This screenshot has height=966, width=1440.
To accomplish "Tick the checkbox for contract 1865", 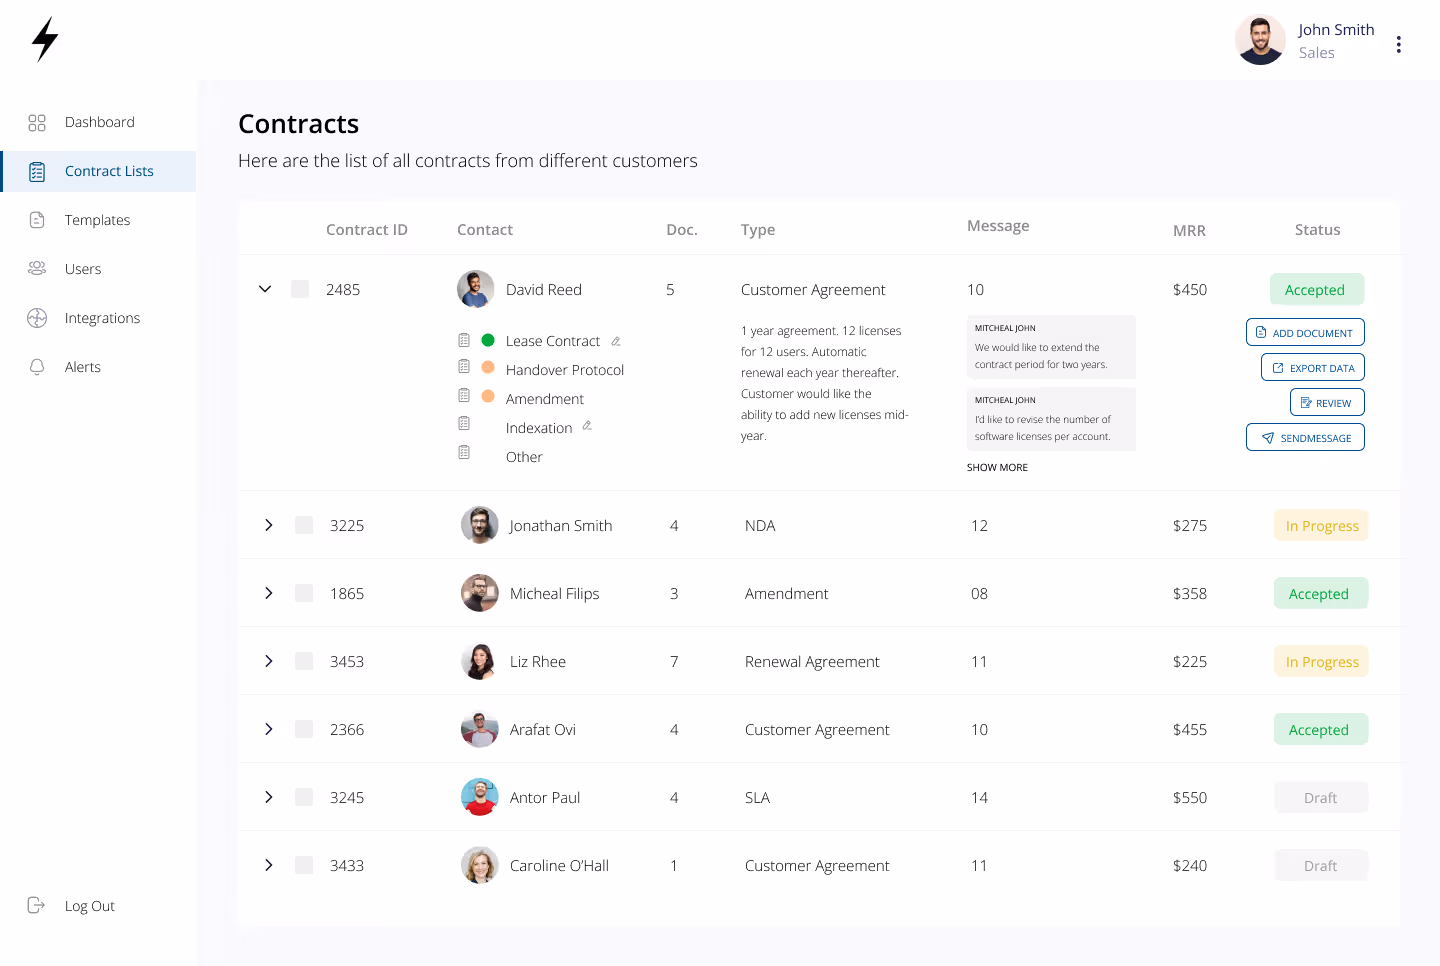I will [x=303, y=592].
